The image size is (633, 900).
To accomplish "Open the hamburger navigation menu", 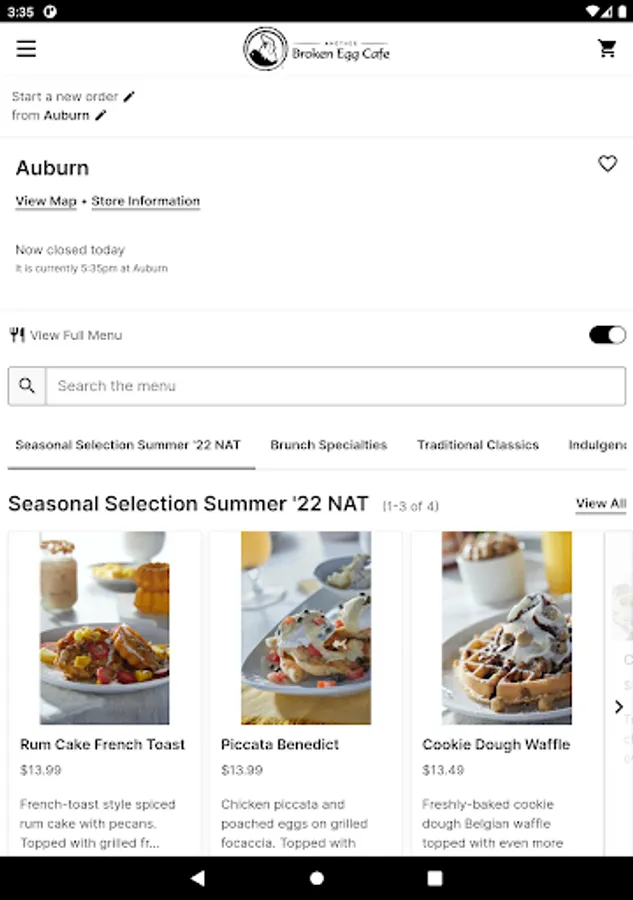I will tap(26, 49).
